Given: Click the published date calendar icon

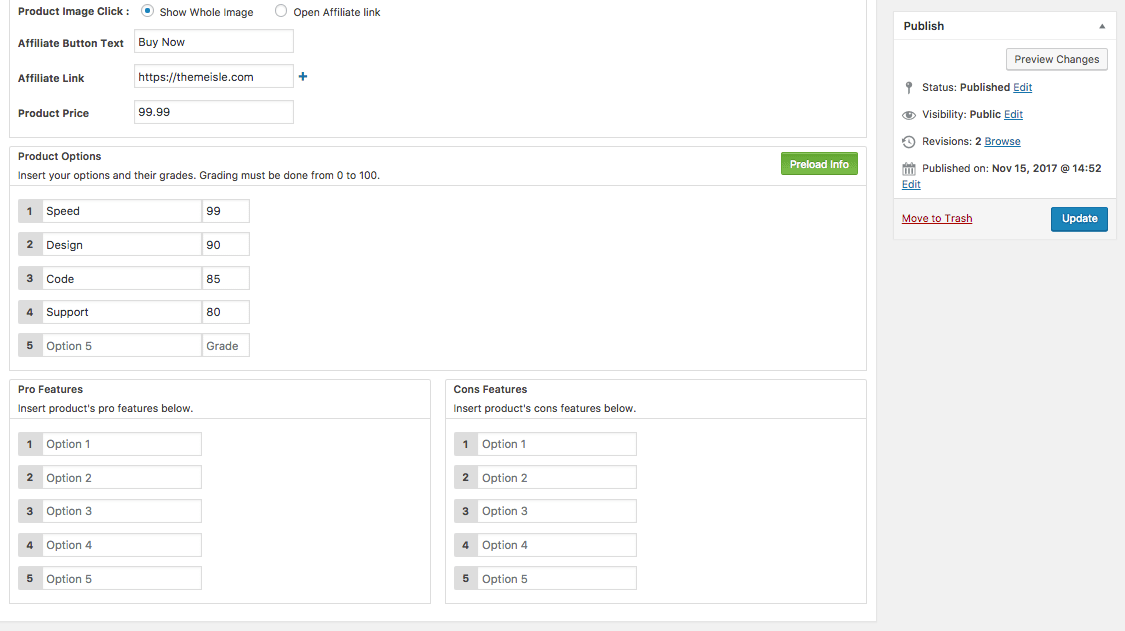Looking at the screenshot, I should tap(908, 169).
